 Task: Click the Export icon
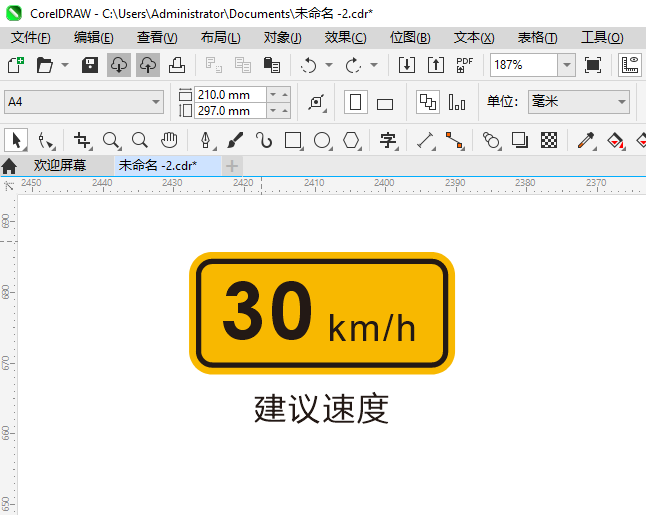pos(436,65)
